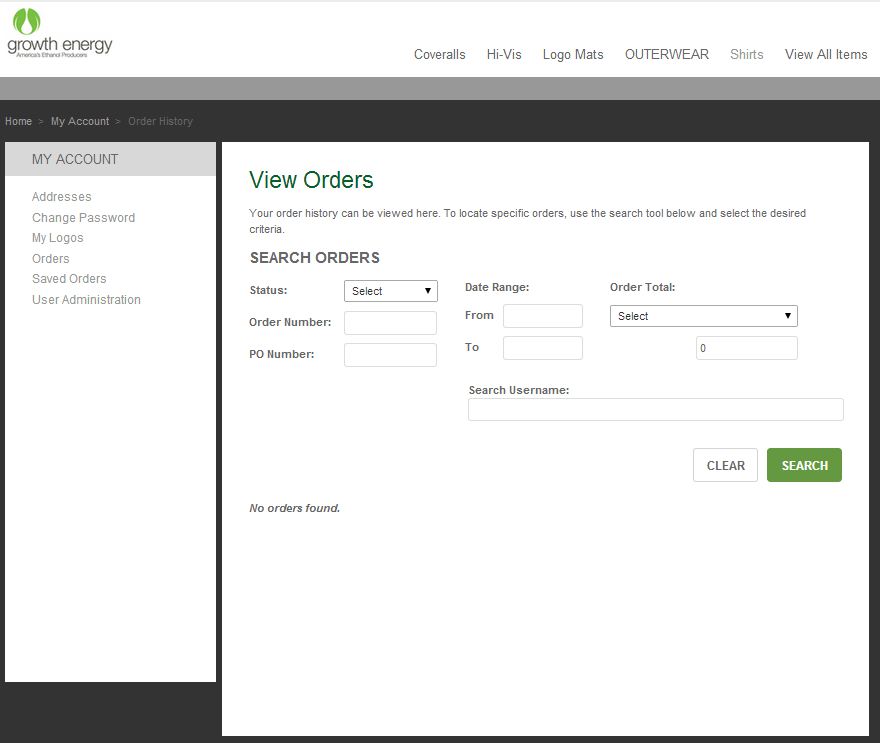Click My Account breadcrumb link

click(x=80, y=121)
